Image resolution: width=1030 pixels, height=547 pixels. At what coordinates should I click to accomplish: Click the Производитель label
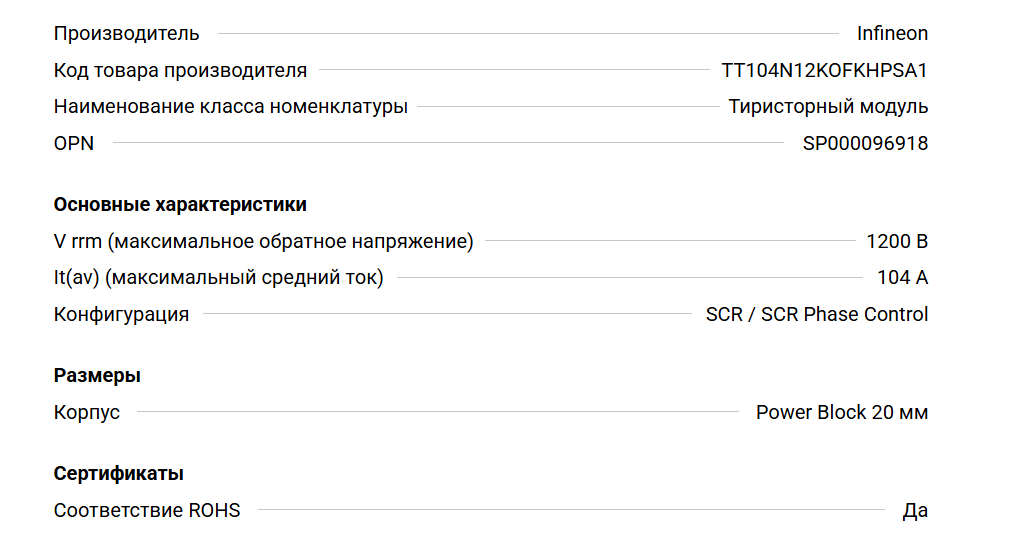(127, 34)
